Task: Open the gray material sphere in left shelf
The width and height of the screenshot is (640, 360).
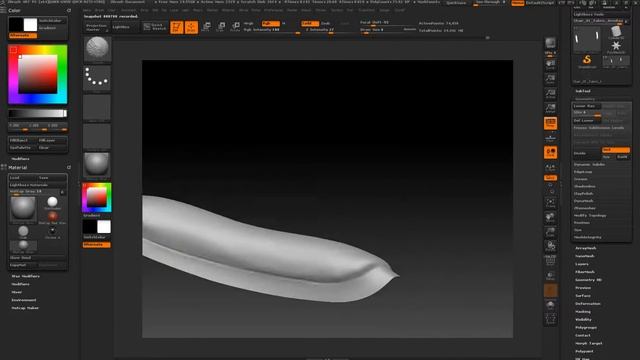Action: 97,164
